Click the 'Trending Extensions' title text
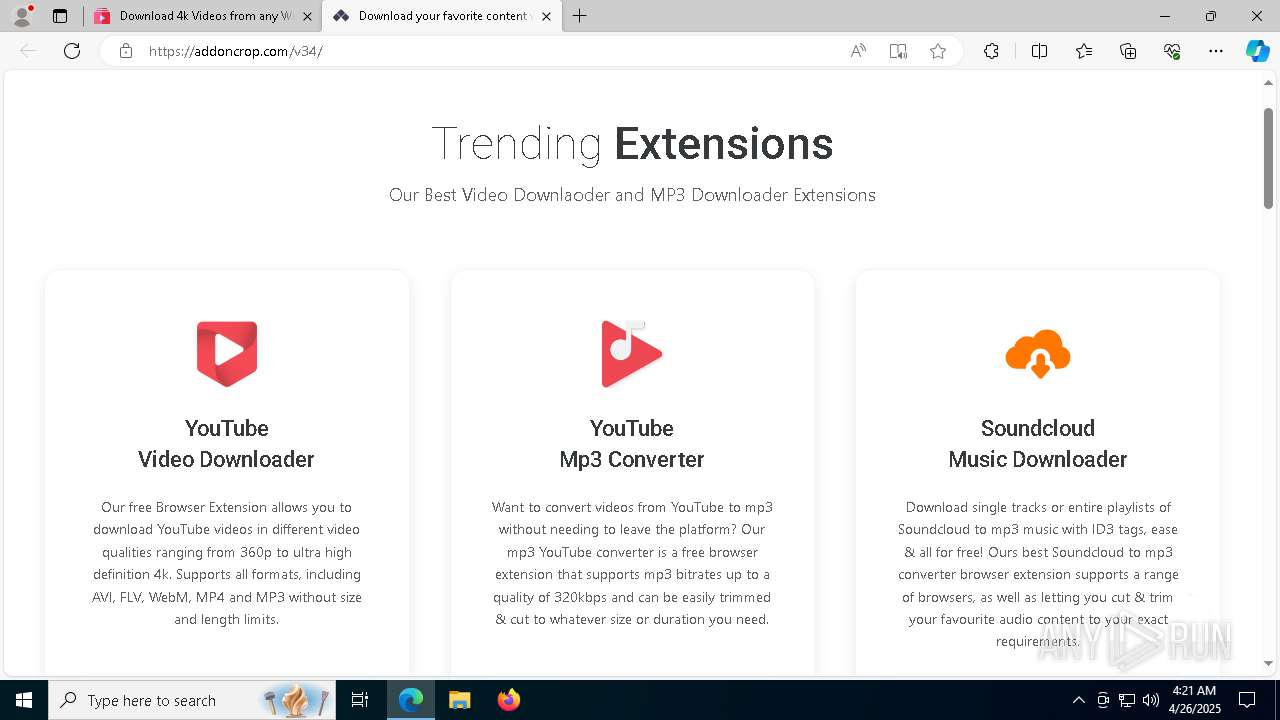Image resolution: width=1280 pixels, height=720 pixels. [x=632, y=144]
